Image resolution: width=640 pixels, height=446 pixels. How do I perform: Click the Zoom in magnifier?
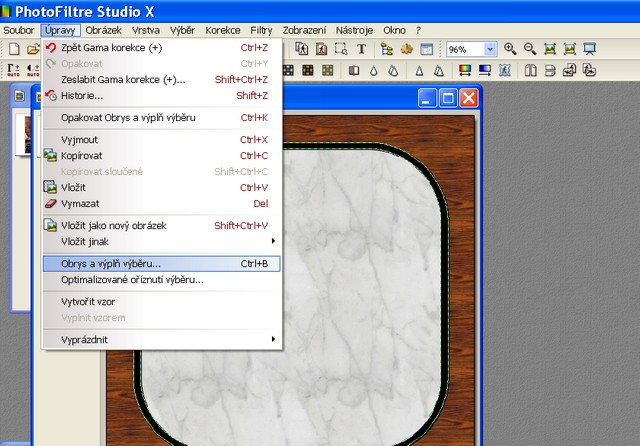click(510, 49)
